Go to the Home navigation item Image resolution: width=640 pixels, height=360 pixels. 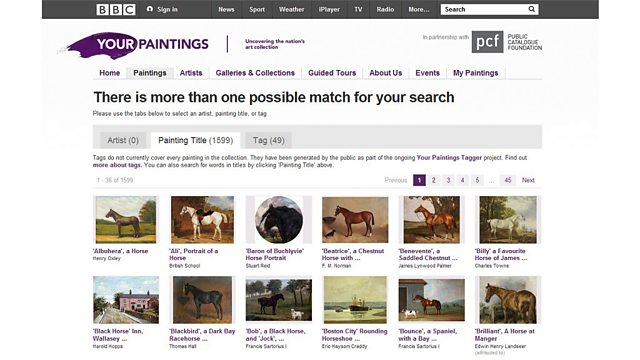(x=110, y=73)
